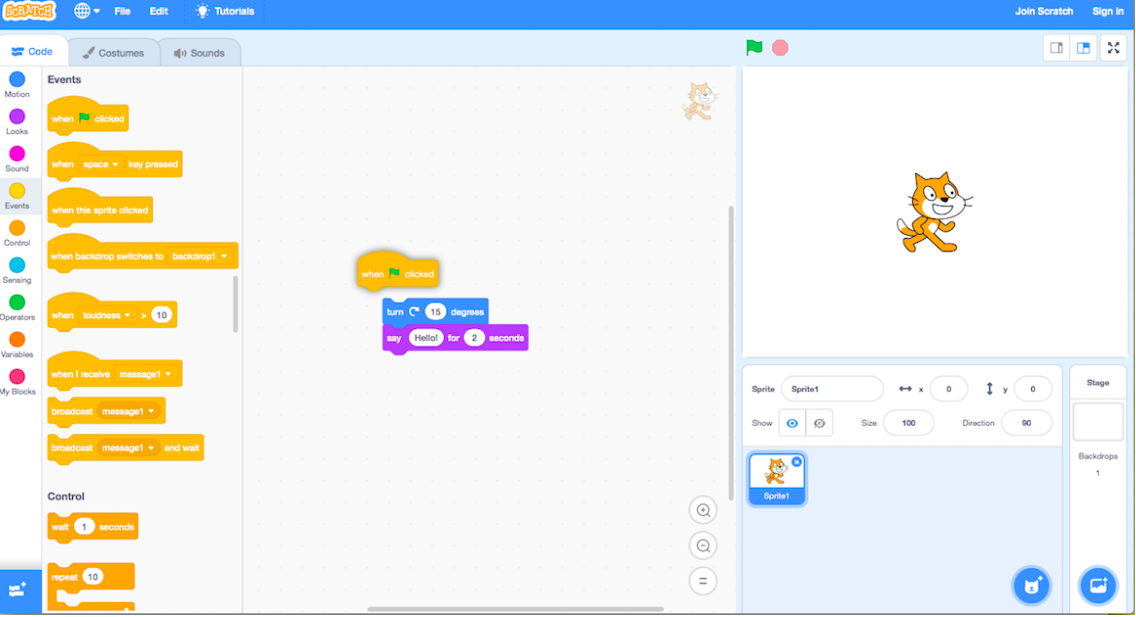Select the Stage backdrop thumbnail
Image resolution: width=1136 pixels, height=617 pixels.
[1097, 422]
